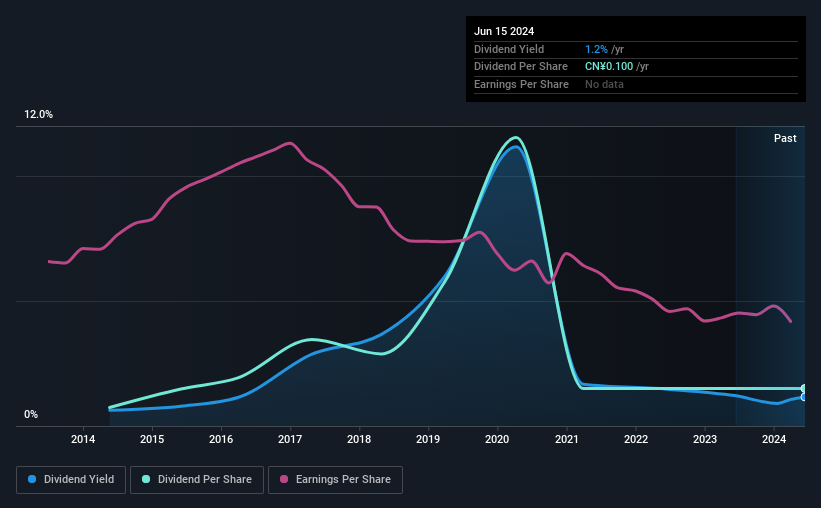Click the 2017 x-axis label
821x508 pixels.
pyautogui.click(x=290, y=439)
